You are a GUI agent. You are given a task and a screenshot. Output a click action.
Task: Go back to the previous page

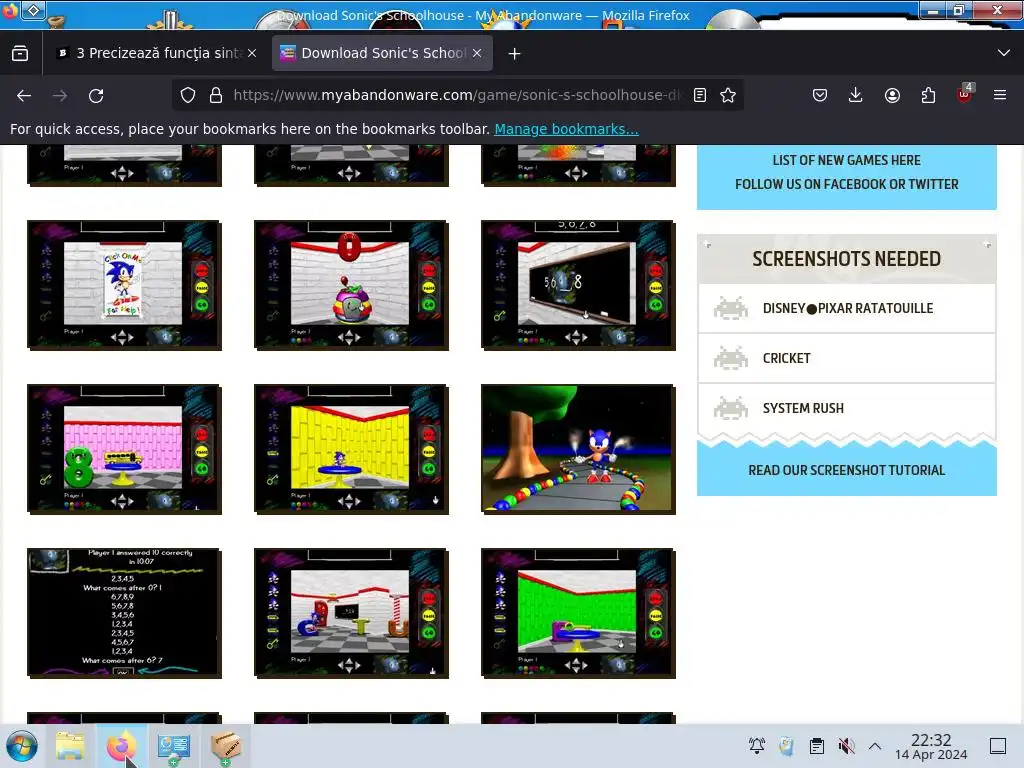24,95
